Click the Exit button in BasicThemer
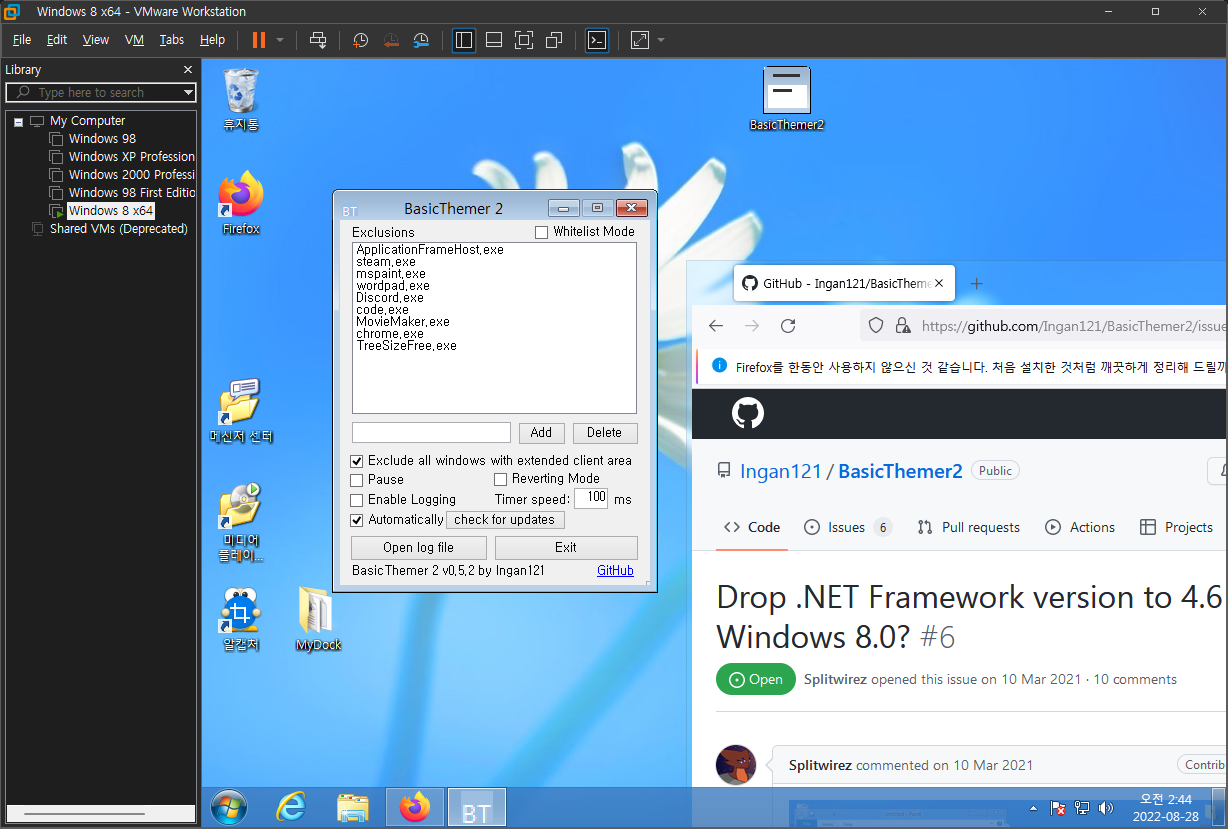Image resolution: width=1228 pixels, height=829 pixels. coord(566,547)
